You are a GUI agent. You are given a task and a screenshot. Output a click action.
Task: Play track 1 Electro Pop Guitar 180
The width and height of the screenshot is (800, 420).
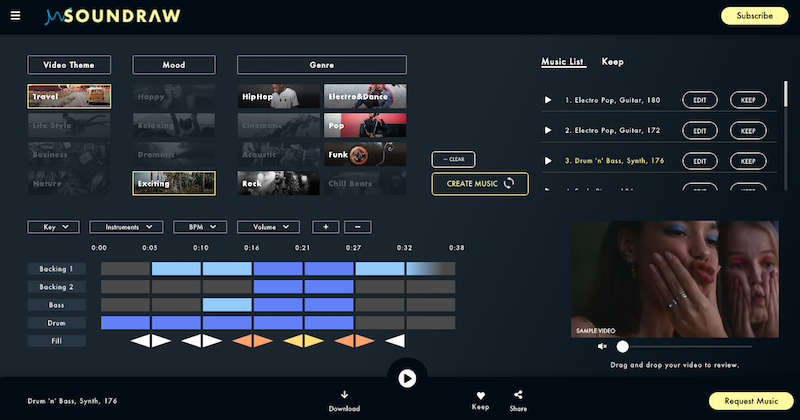[x=548, y=100]
